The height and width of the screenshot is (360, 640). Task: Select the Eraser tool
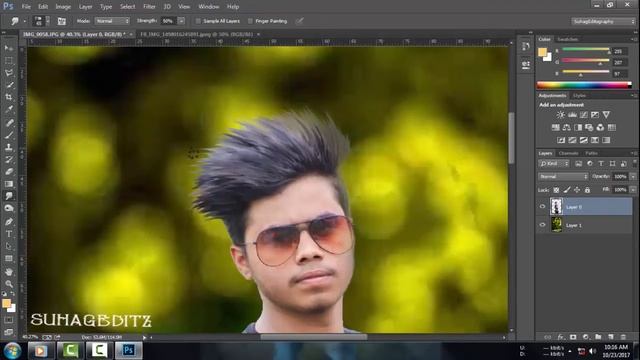click(9, 171)
